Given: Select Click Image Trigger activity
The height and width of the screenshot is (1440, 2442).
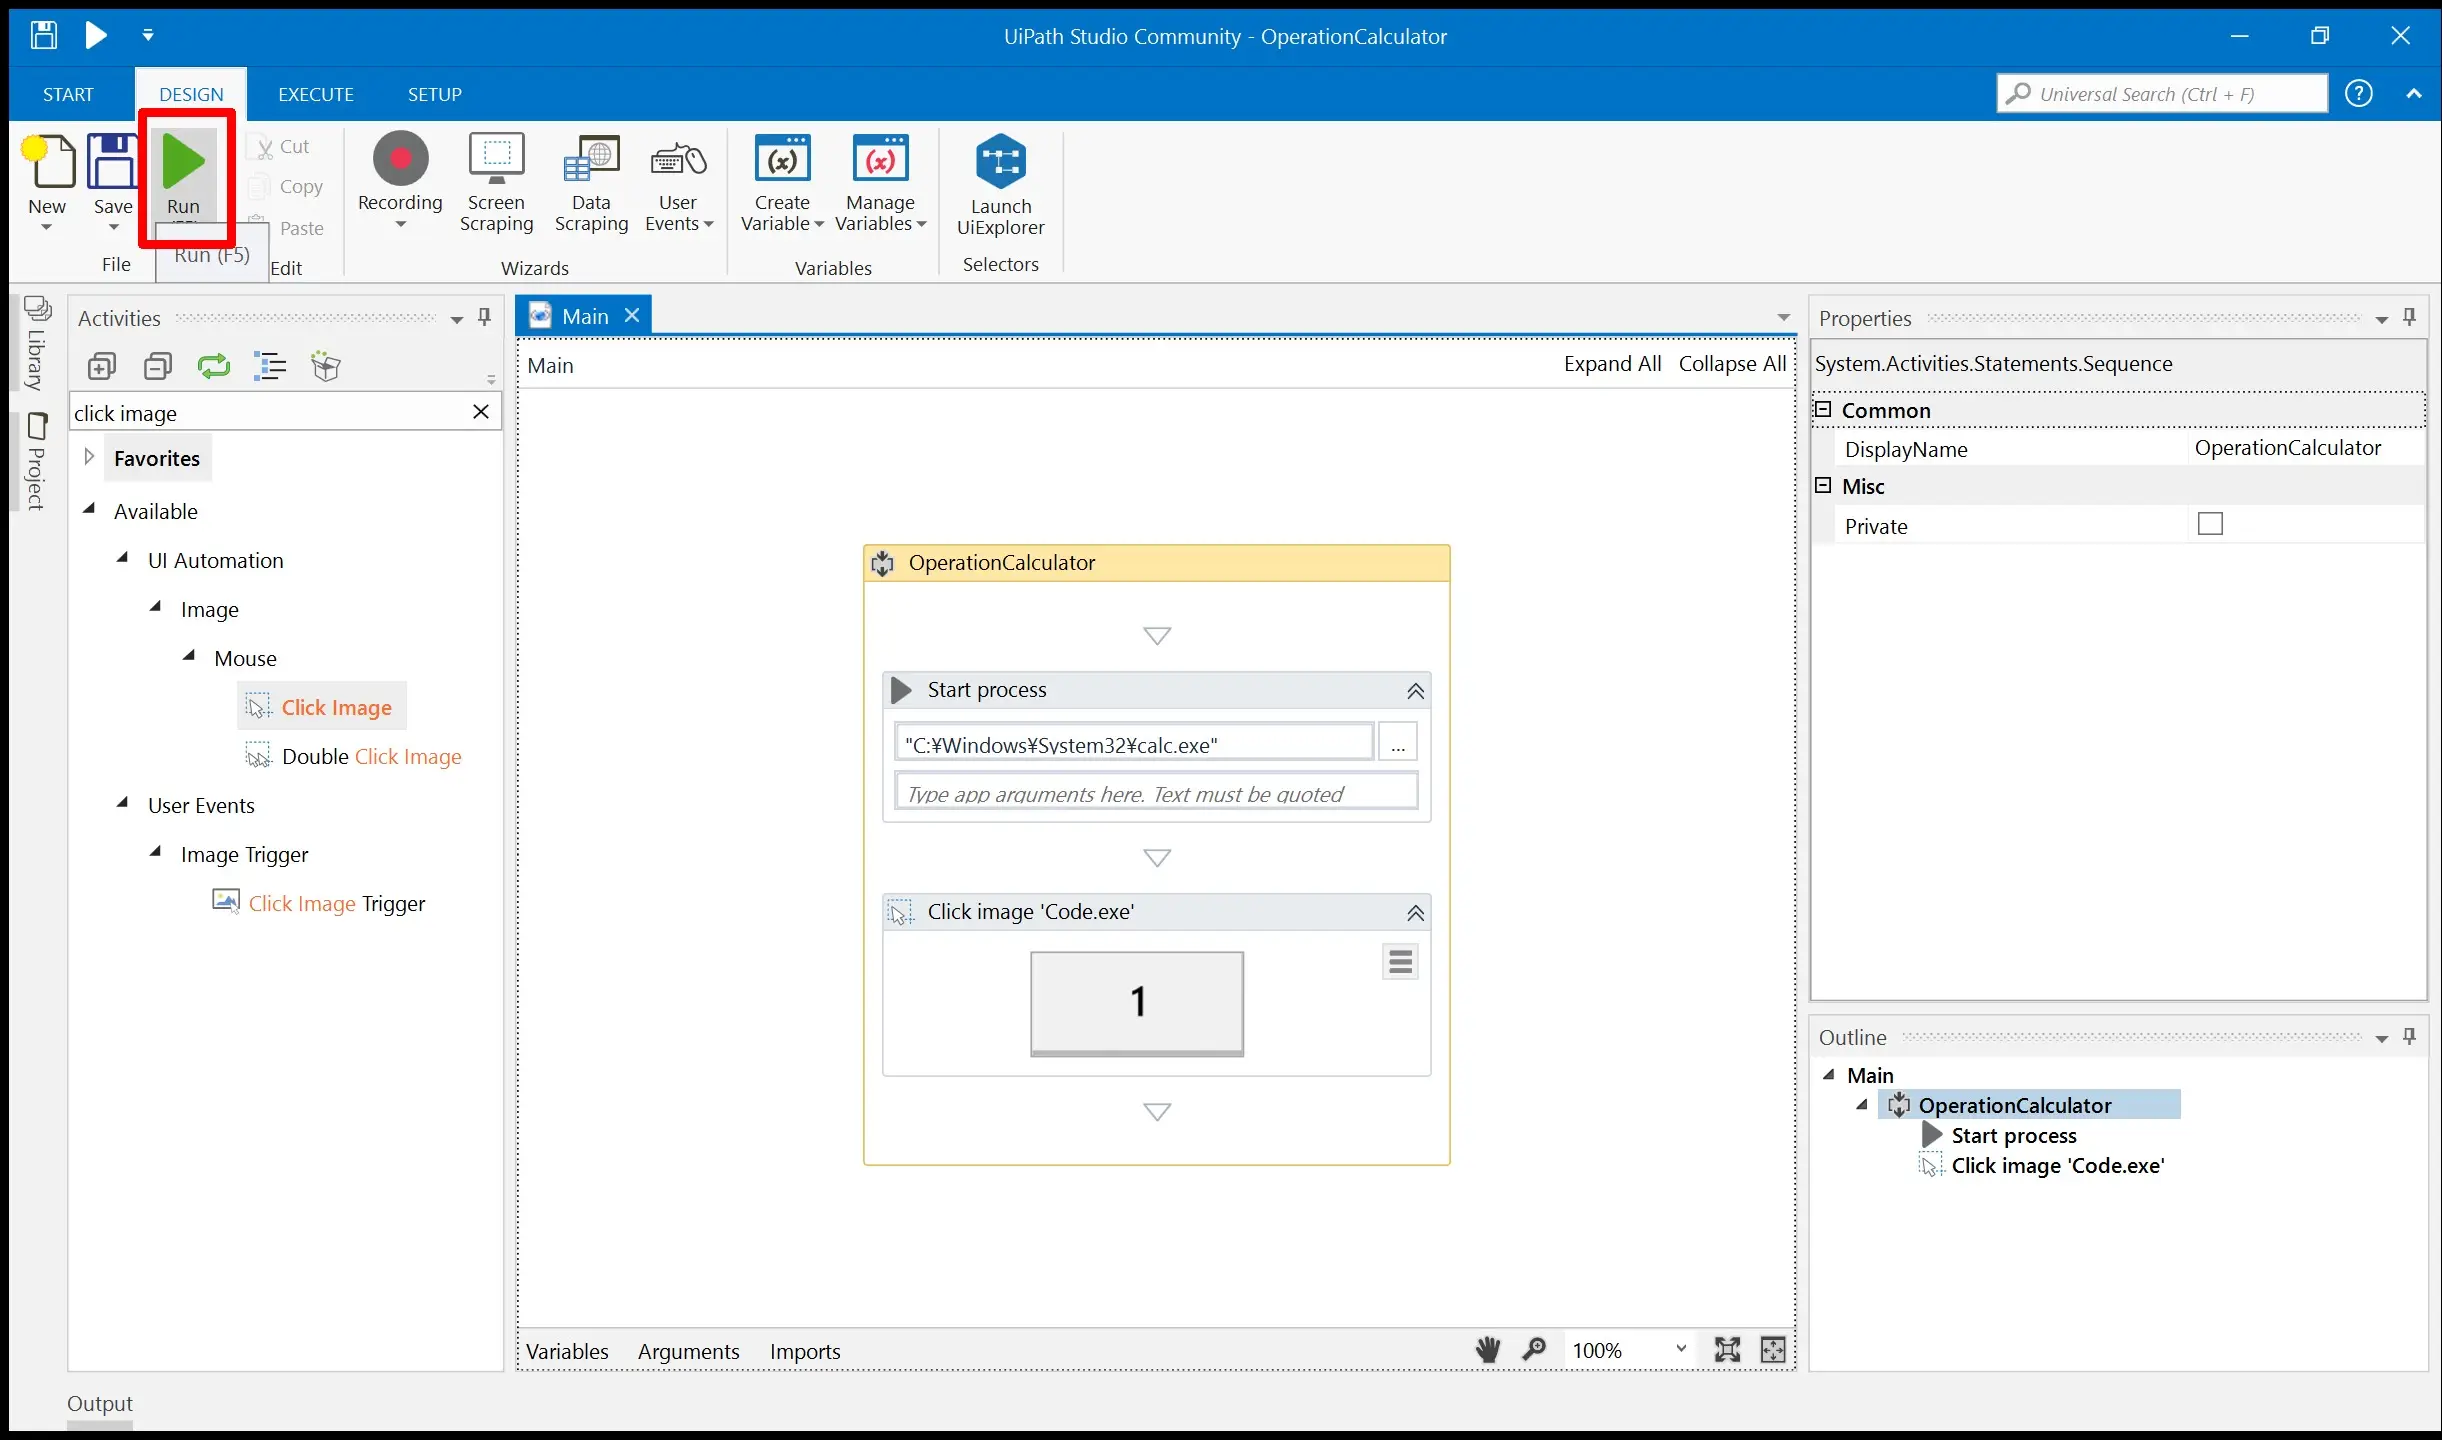Looking at the screenshot, I should (319, 903).
